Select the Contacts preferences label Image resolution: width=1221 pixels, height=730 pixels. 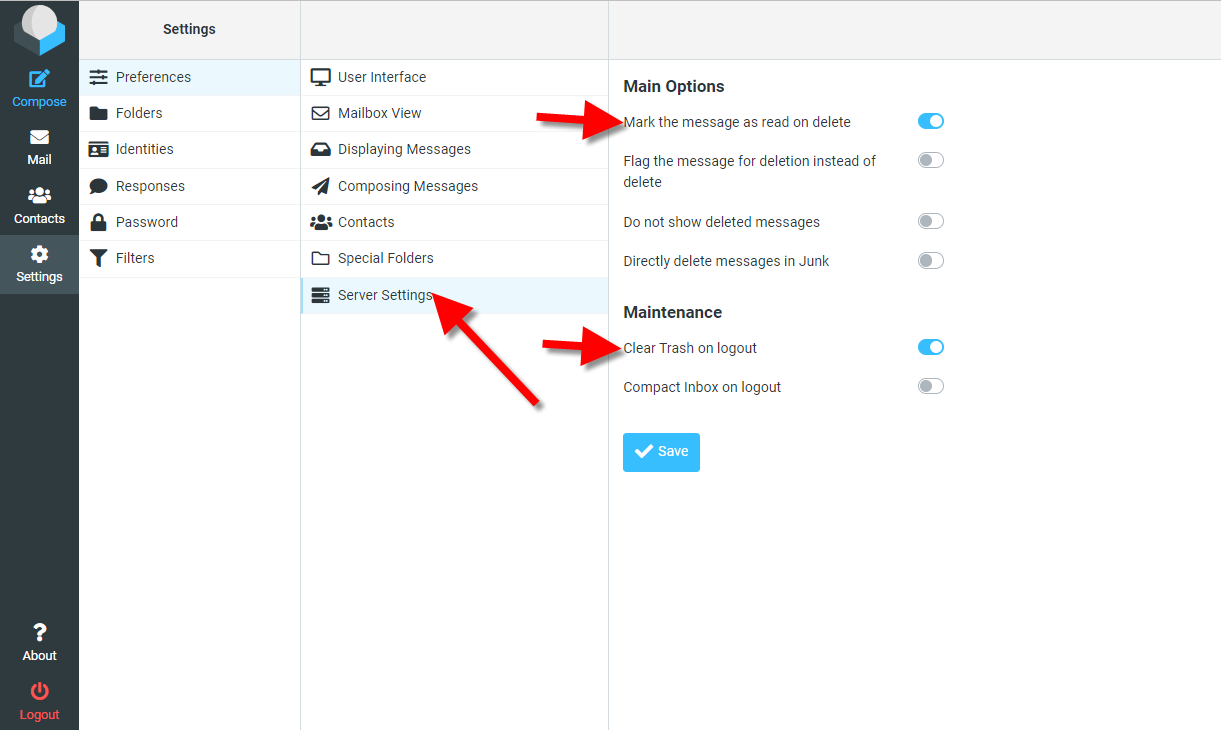(x=366, y=222)
